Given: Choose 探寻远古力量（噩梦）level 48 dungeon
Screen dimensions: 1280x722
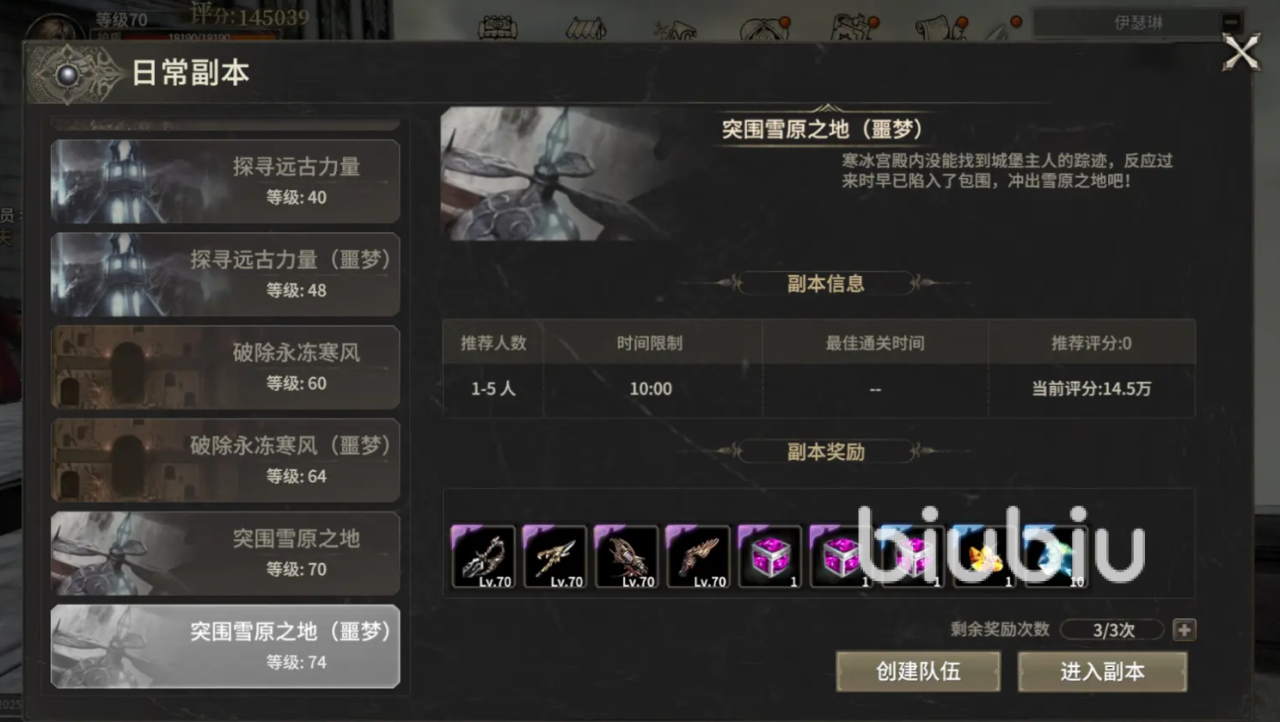Looking at the screenshot, I should pos(225,274).
